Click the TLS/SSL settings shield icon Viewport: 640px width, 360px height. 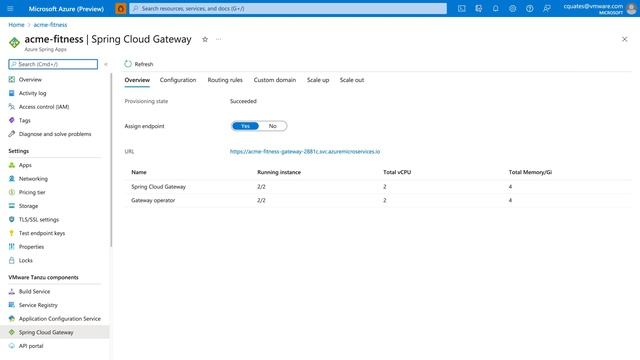click(x=11, y=219)
